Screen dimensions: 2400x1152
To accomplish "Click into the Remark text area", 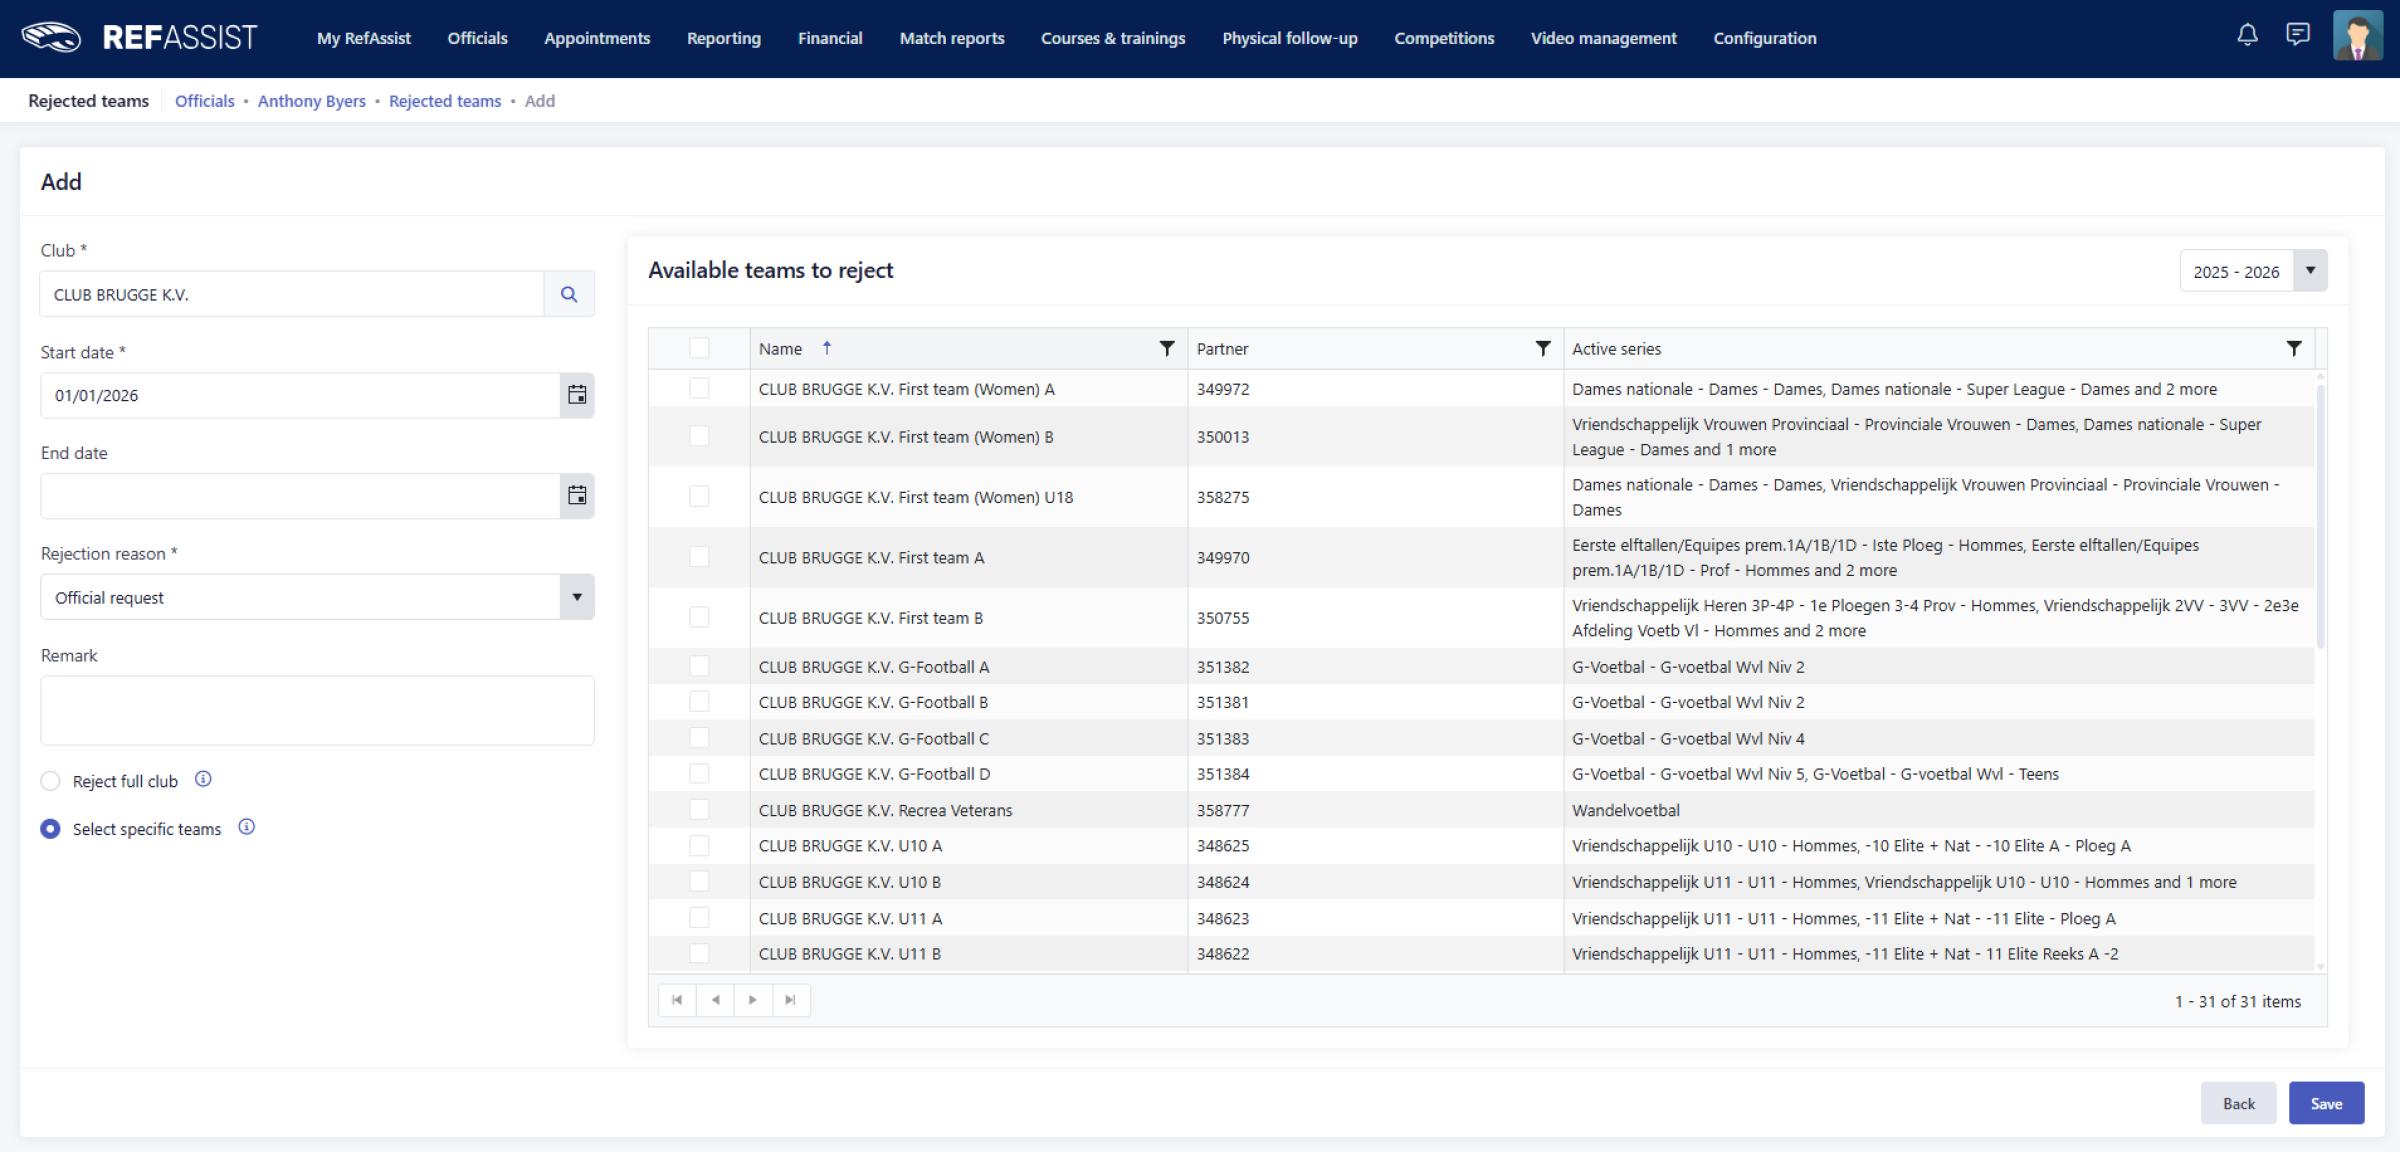I will point(317,710).
